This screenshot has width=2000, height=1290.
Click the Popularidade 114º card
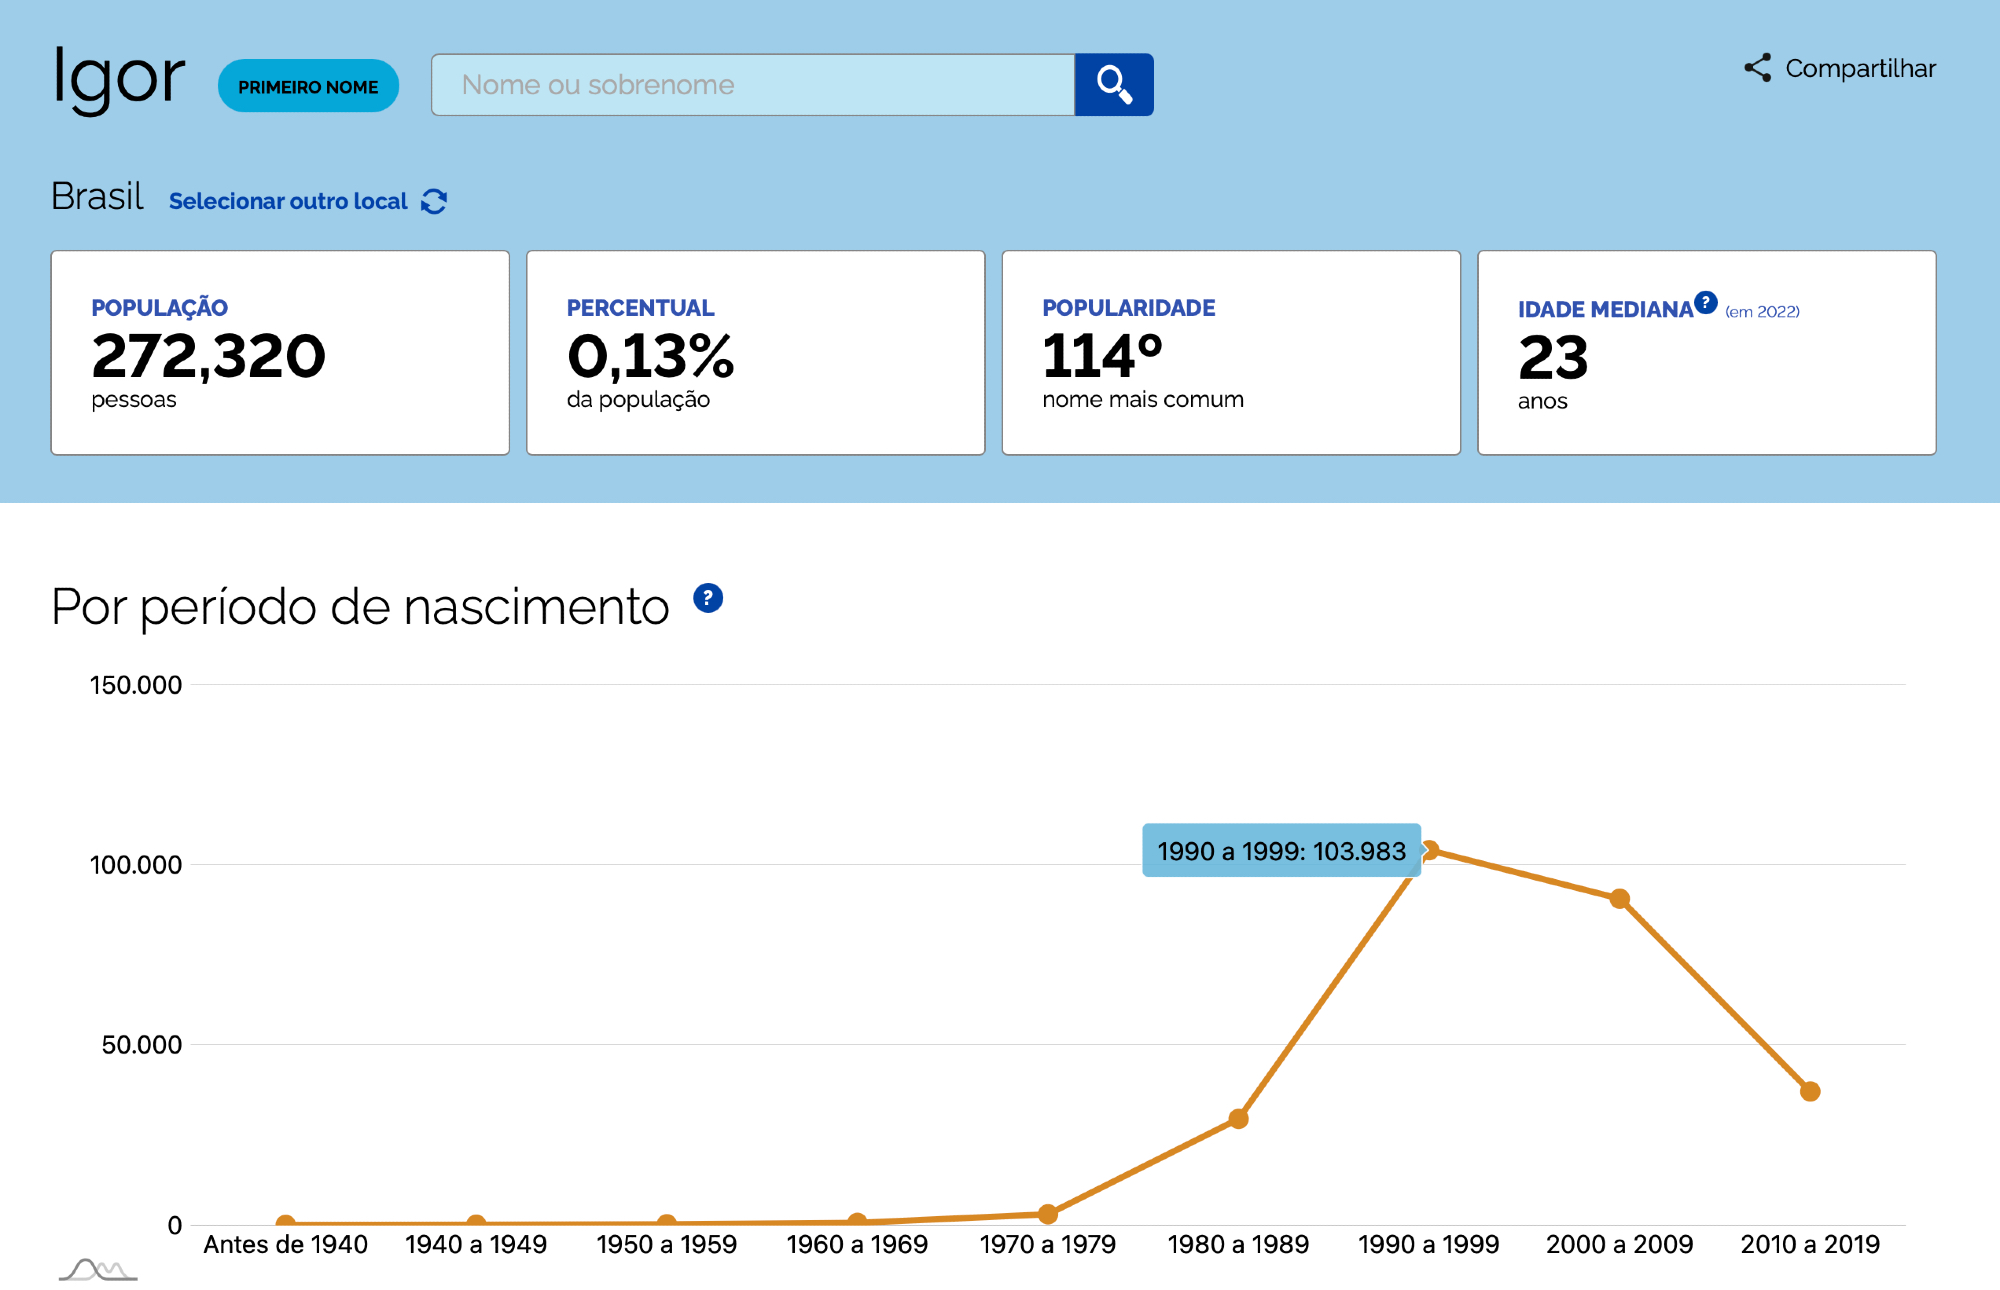coord(1230,352)
